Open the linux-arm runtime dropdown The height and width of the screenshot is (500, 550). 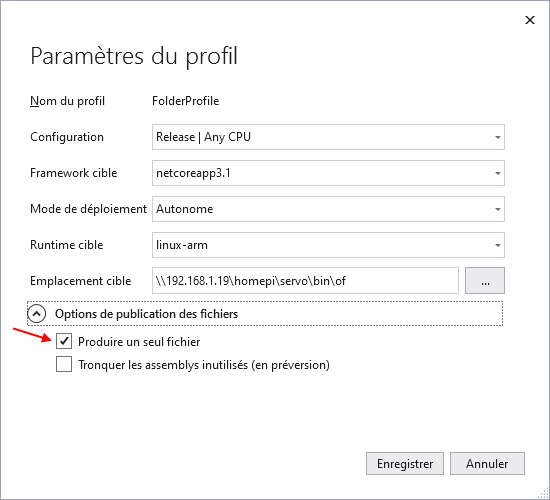pos(328,245)
